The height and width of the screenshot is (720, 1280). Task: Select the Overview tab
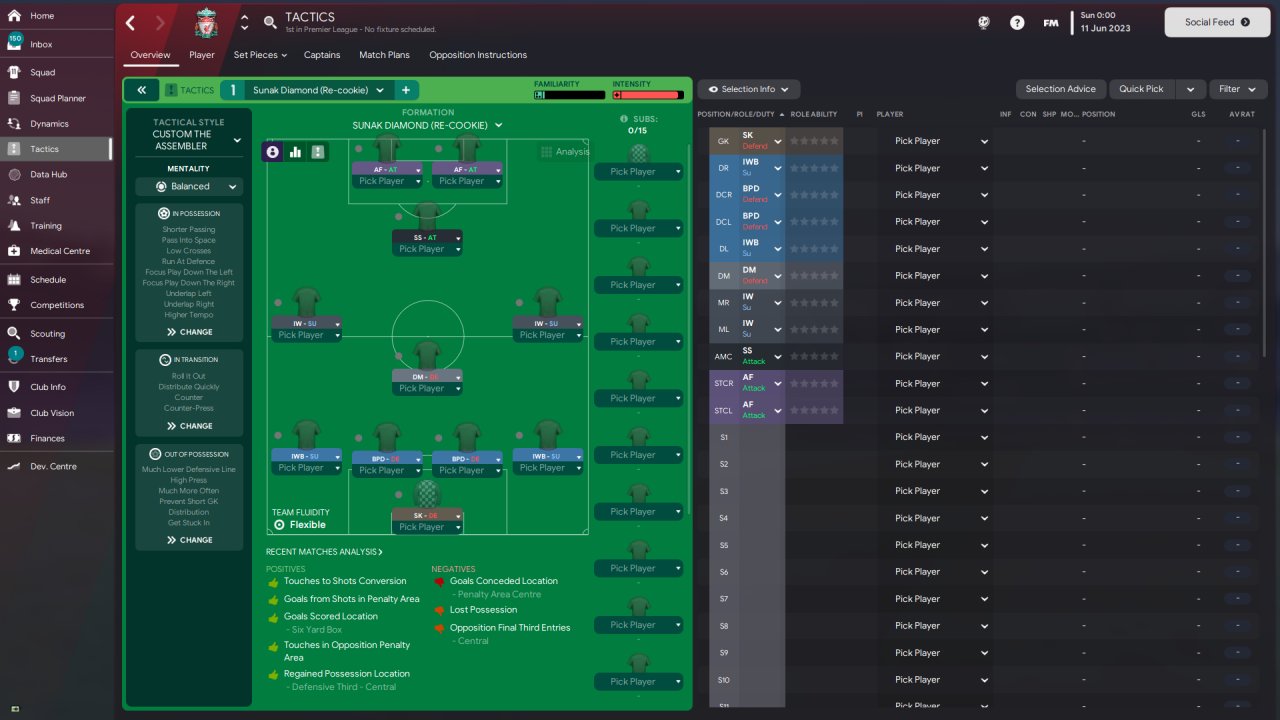150,55
